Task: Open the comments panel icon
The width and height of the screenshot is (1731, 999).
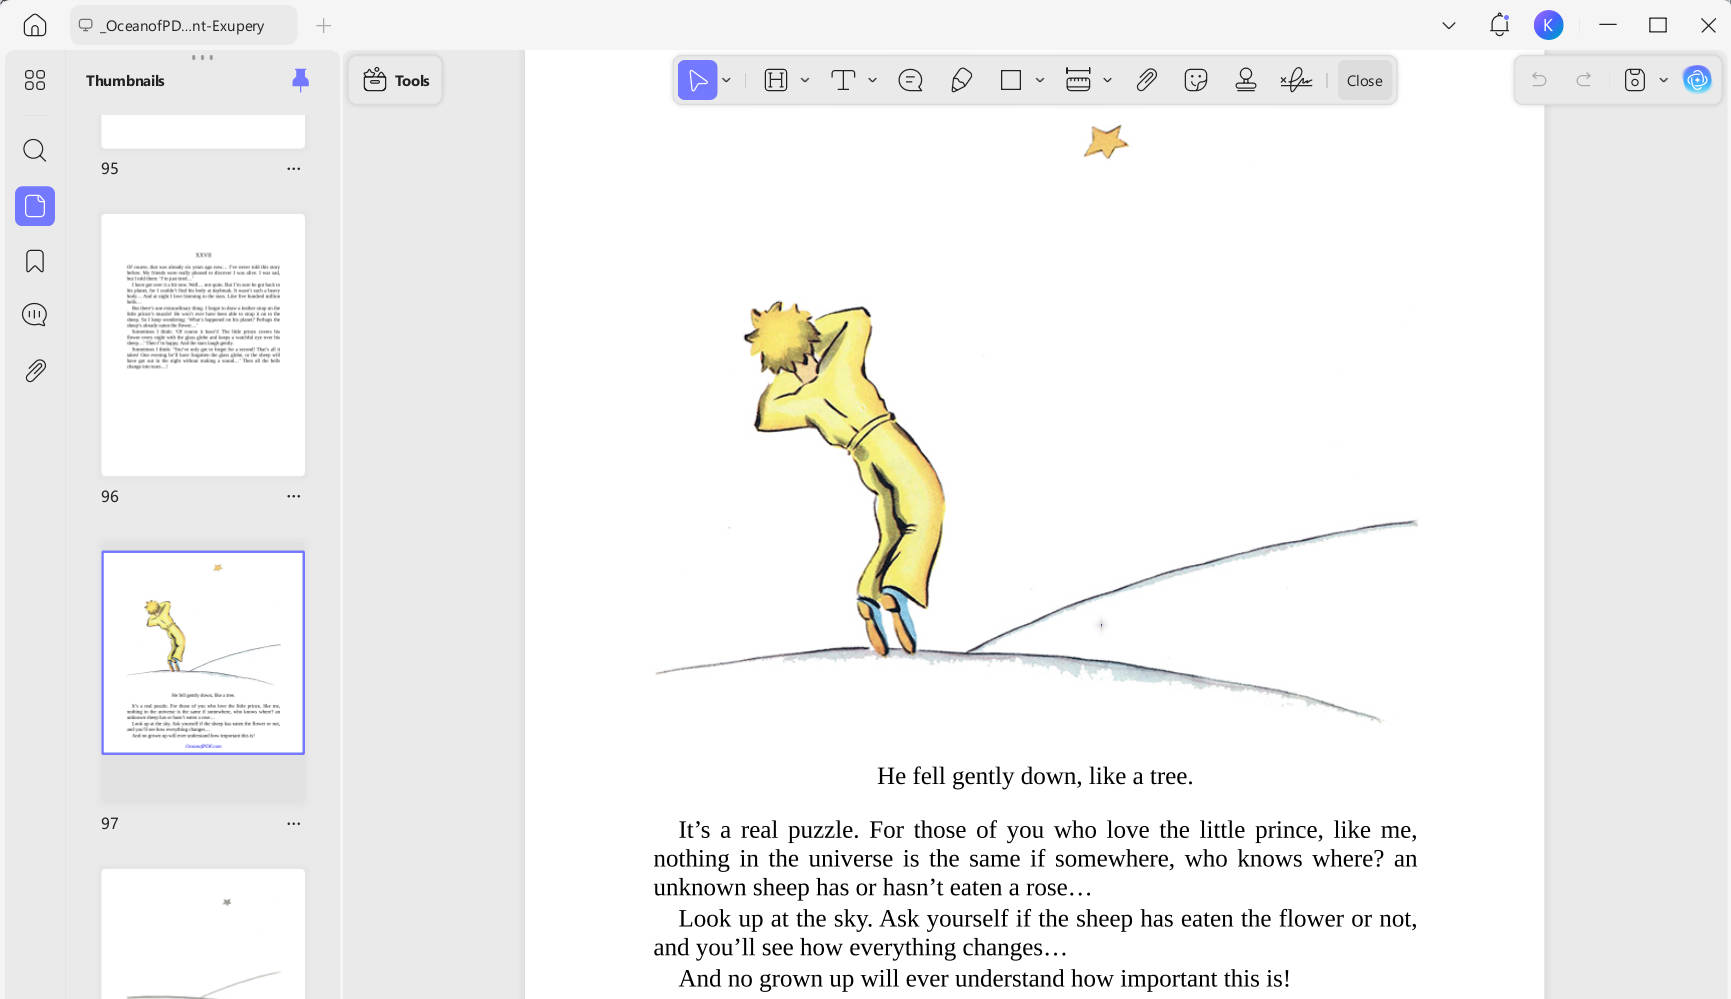Action: tap(35, 315)
